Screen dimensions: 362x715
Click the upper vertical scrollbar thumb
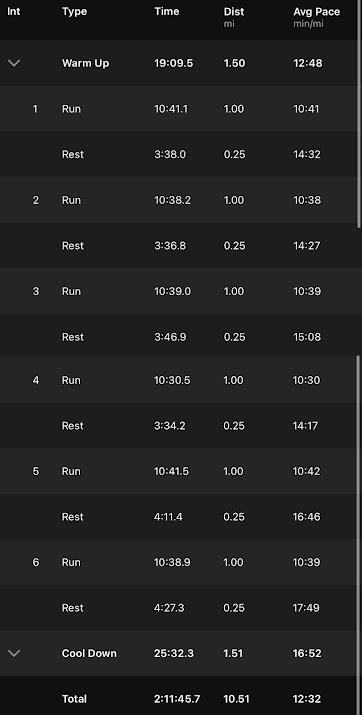pos(360,113)
